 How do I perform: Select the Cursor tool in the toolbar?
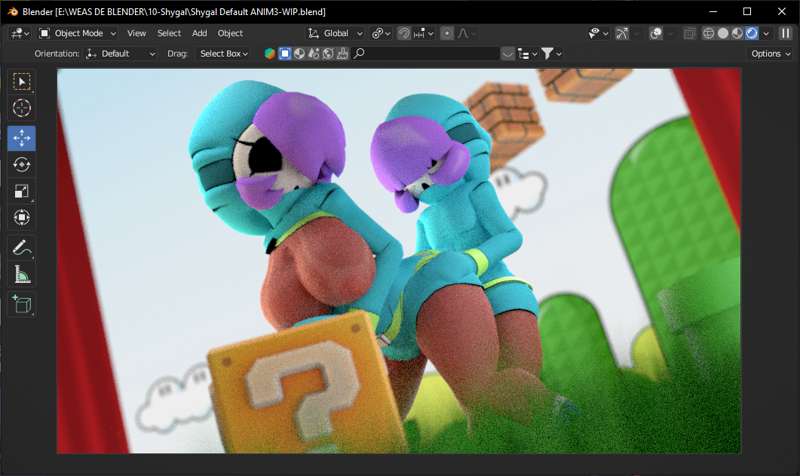pos(21,108)
